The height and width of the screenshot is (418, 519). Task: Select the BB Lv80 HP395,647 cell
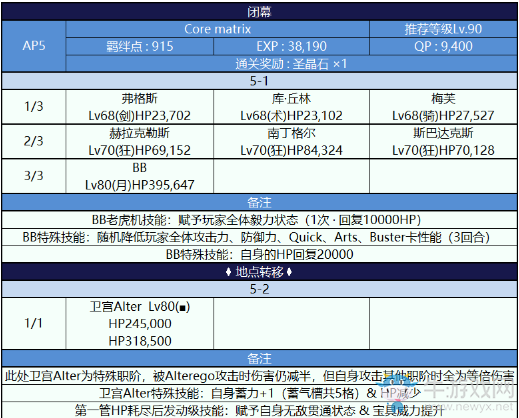[140, 176]
